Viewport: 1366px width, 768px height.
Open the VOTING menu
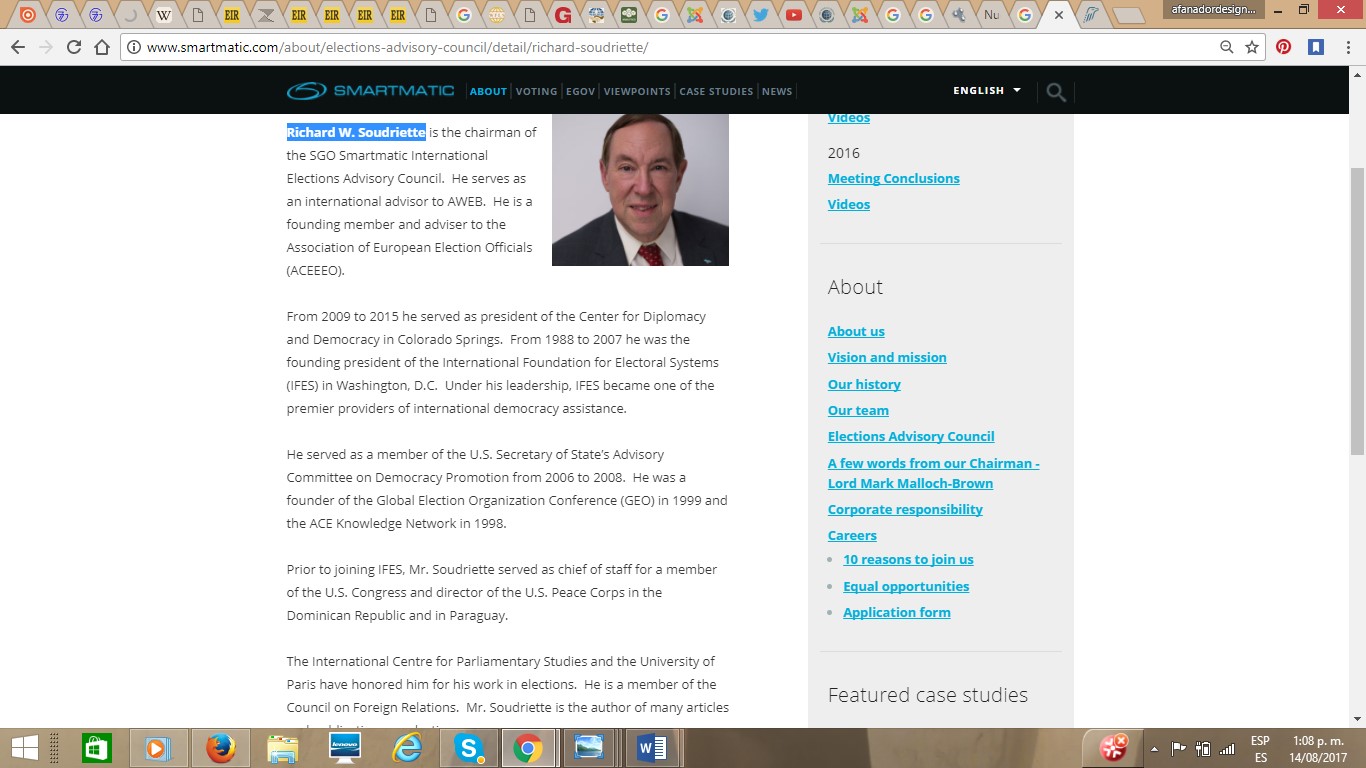[x=536, y=91]
